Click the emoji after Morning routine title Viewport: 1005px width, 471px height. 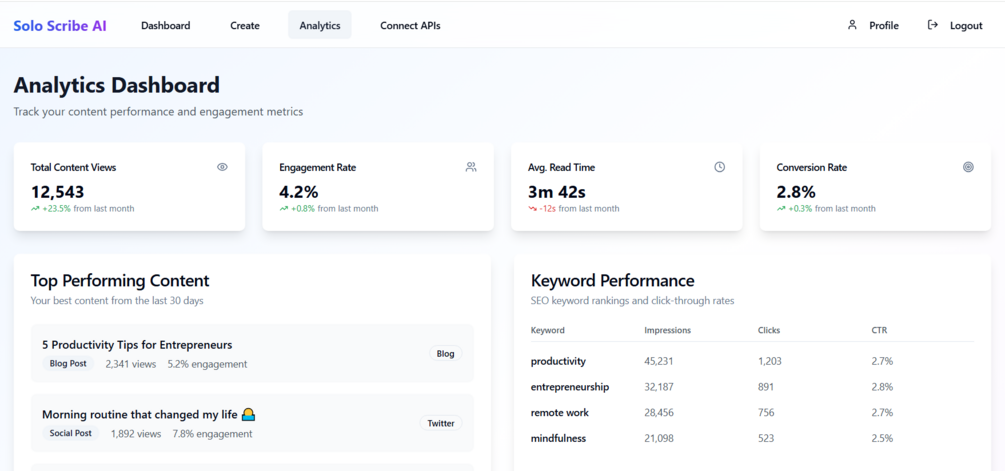pos(249,415)
